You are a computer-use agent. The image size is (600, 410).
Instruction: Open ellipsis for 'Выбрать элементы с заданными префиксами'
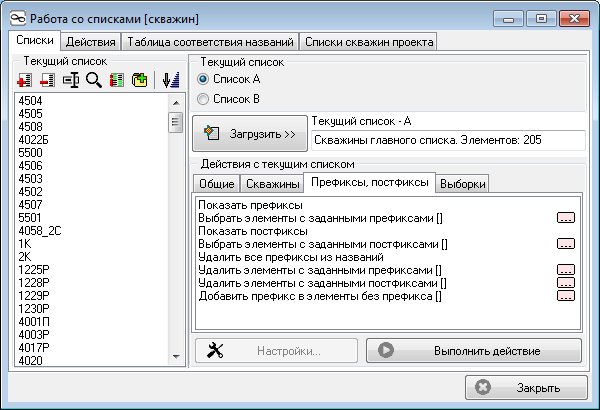(566, 218)
